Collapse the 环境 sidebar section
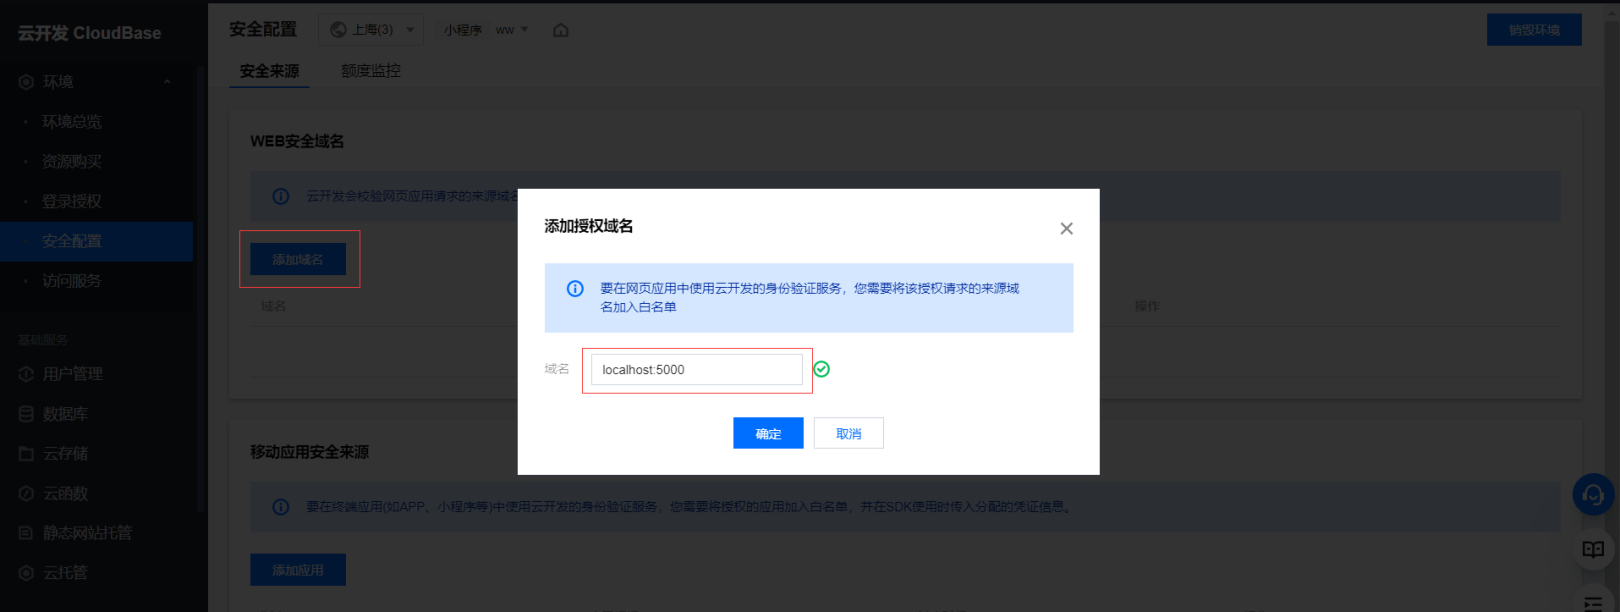This screenshot has height=612, width=1620. [x=167, y=82]
